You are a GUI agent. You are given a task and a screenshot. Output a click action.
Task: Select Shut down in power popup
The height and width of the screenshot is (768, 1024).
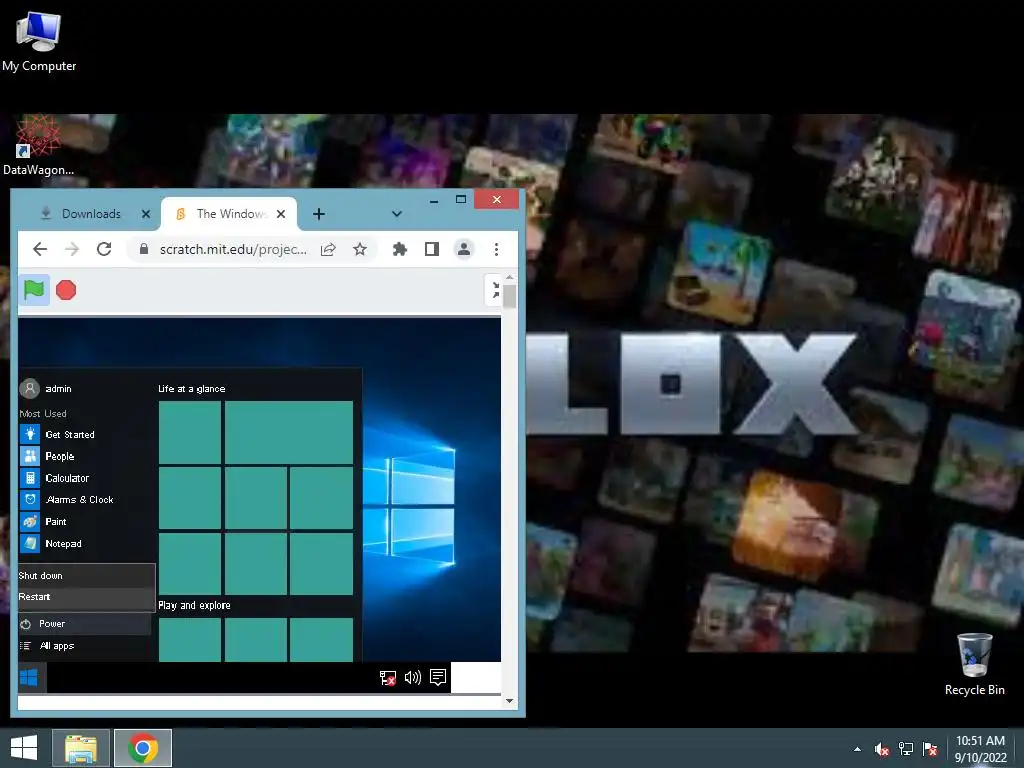pyautogui.click(x=87, y=575)
